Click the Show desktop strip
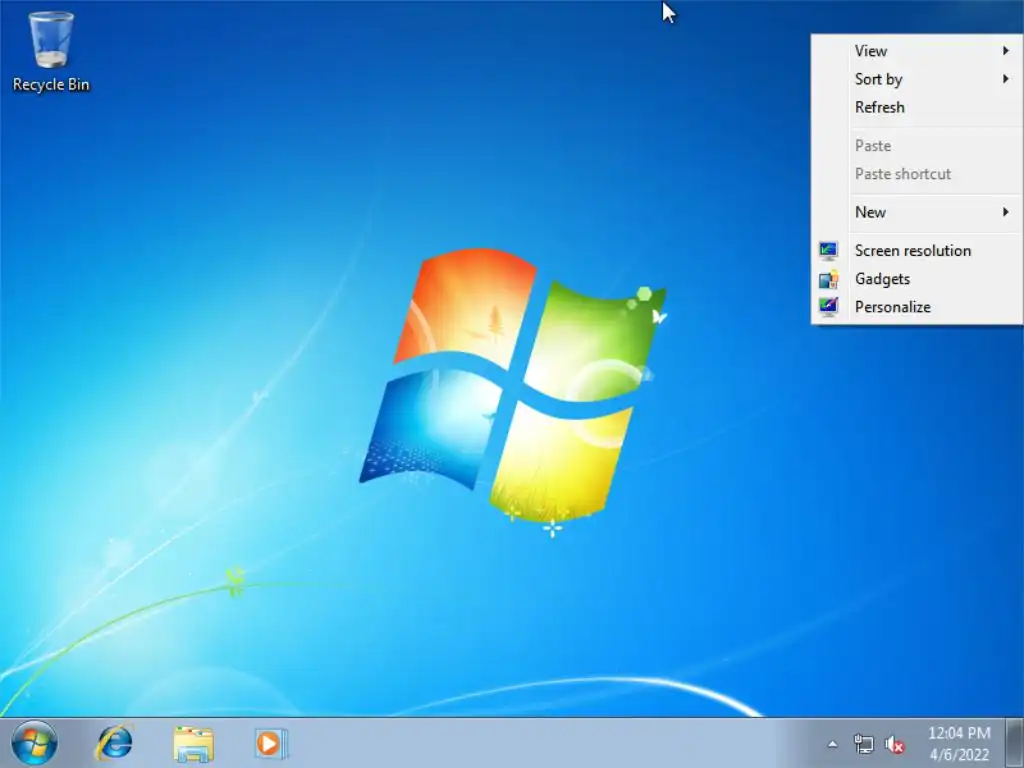 point(1016,743)
